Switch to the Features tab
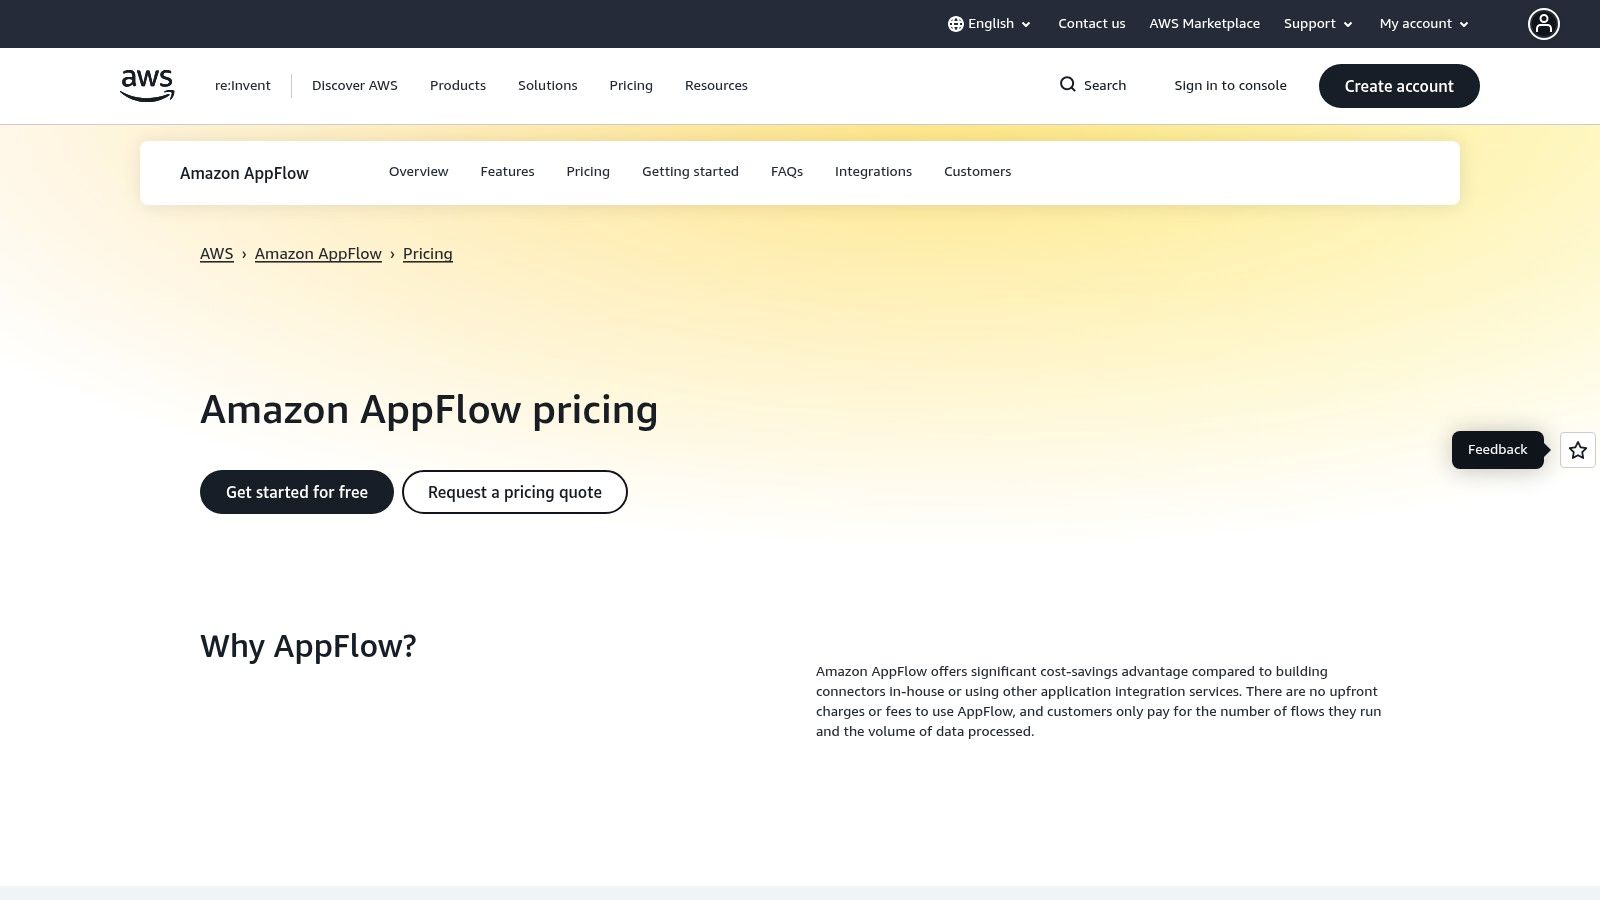 (x=507, y=171)
